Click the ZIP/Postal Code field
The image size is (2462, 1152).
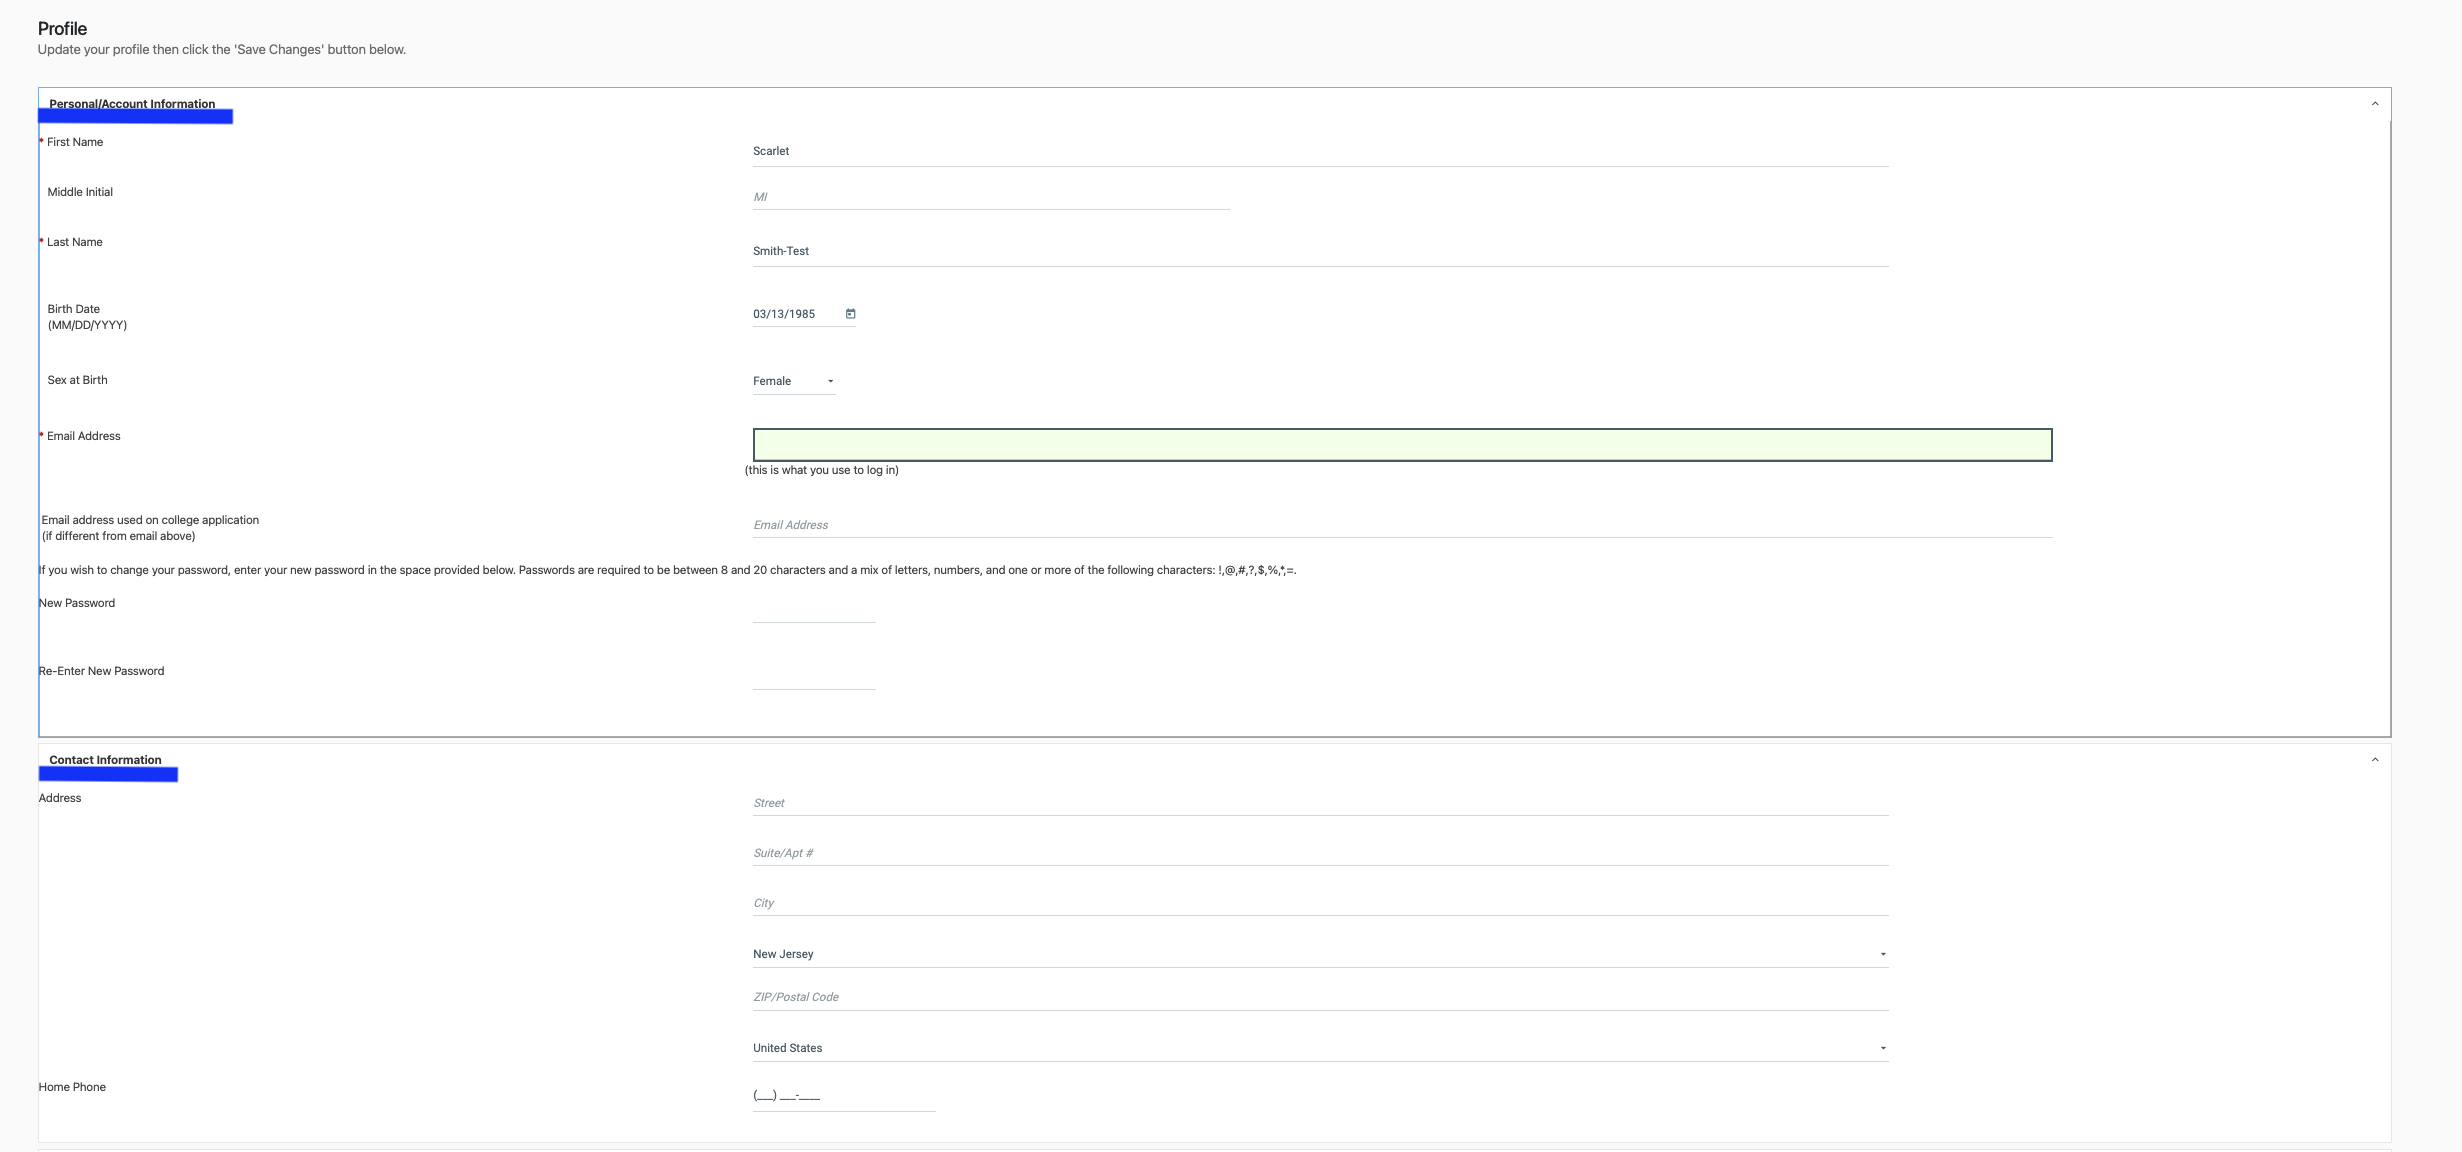pos(1320,997)
